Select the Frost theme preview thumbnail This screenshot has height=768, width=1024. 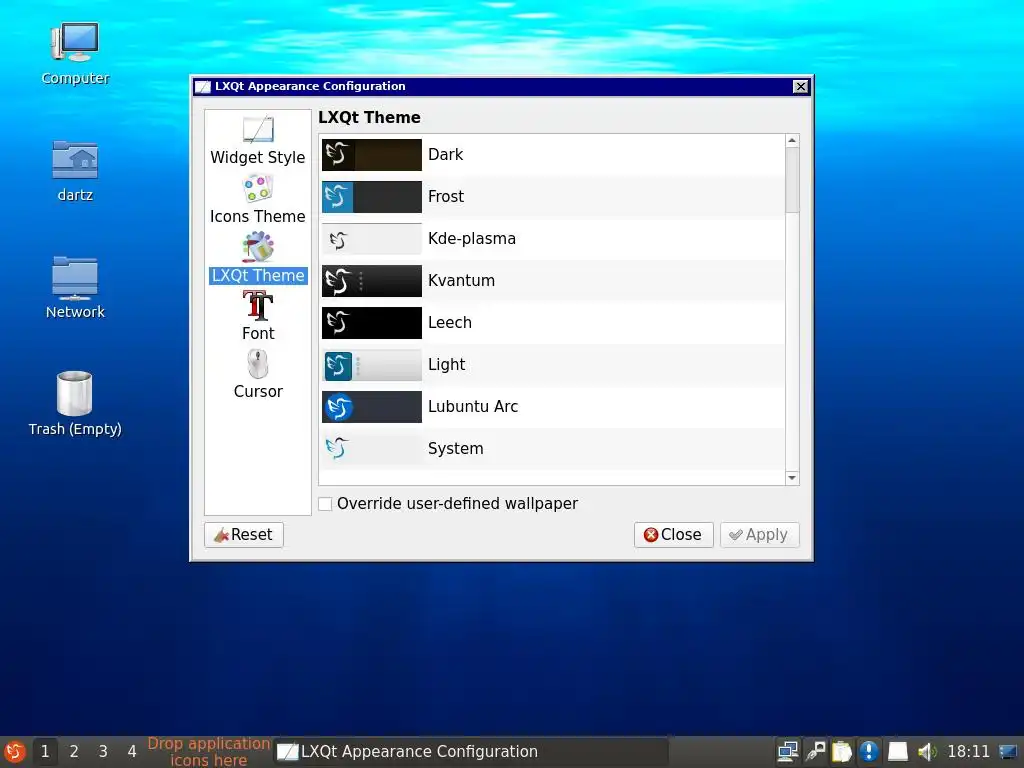click(x=372, y=197)
